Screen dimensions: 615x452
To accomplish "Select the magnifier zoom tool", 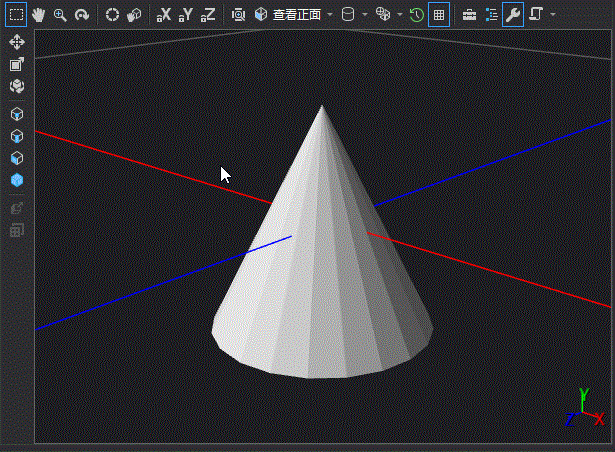I will pyautogui.click(x=60, y=15).
